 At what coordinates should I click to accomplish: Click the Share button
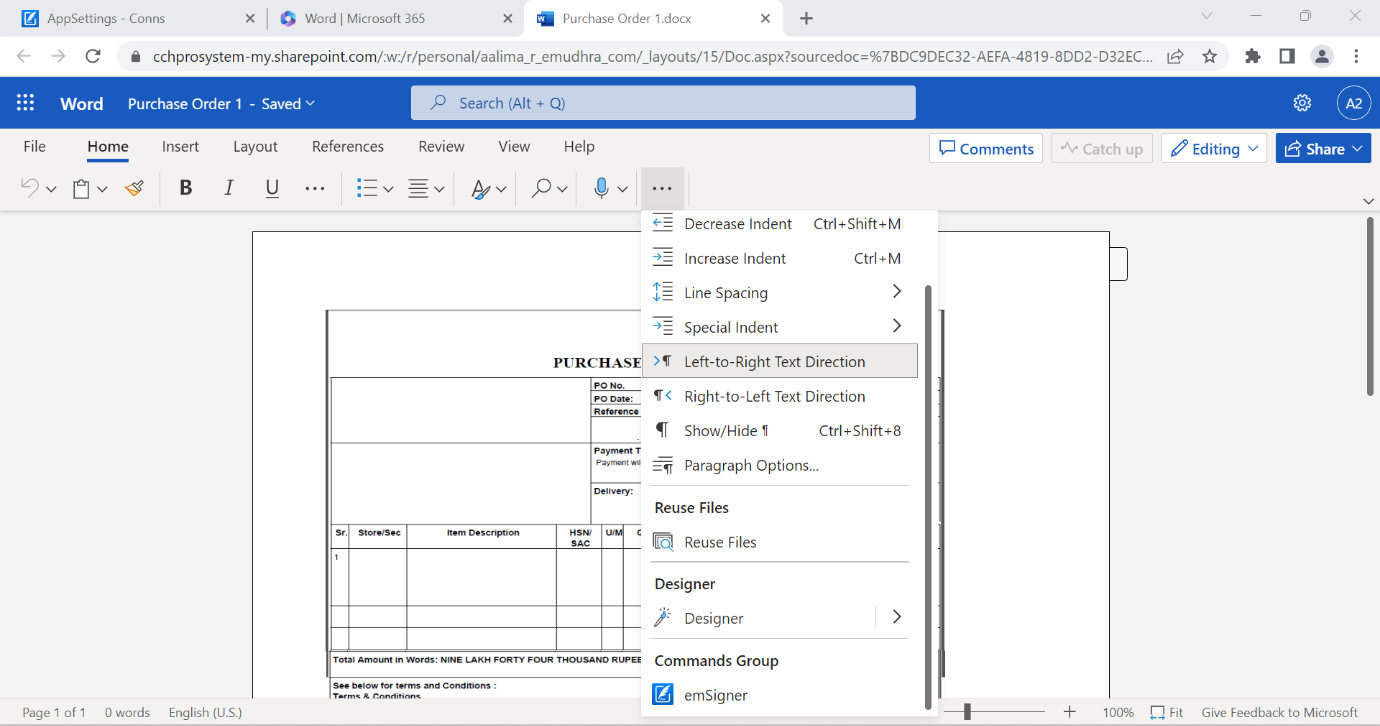1323,148
